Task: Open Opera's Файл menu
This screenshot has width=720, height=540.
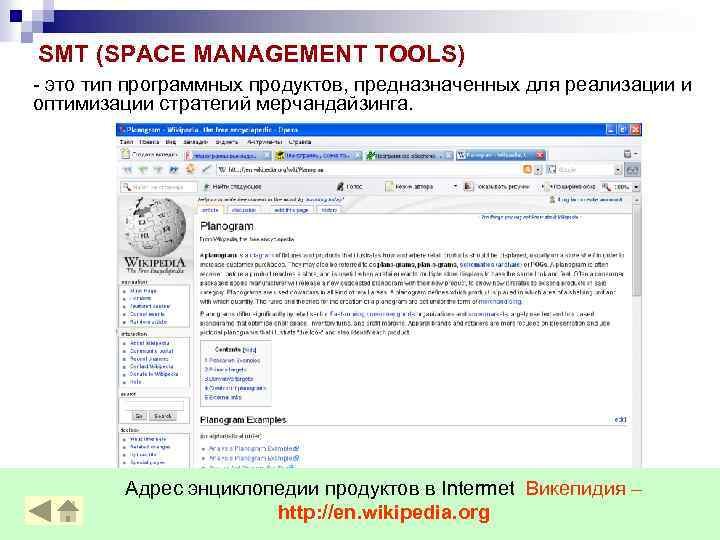Action: [x=126, y=142]
